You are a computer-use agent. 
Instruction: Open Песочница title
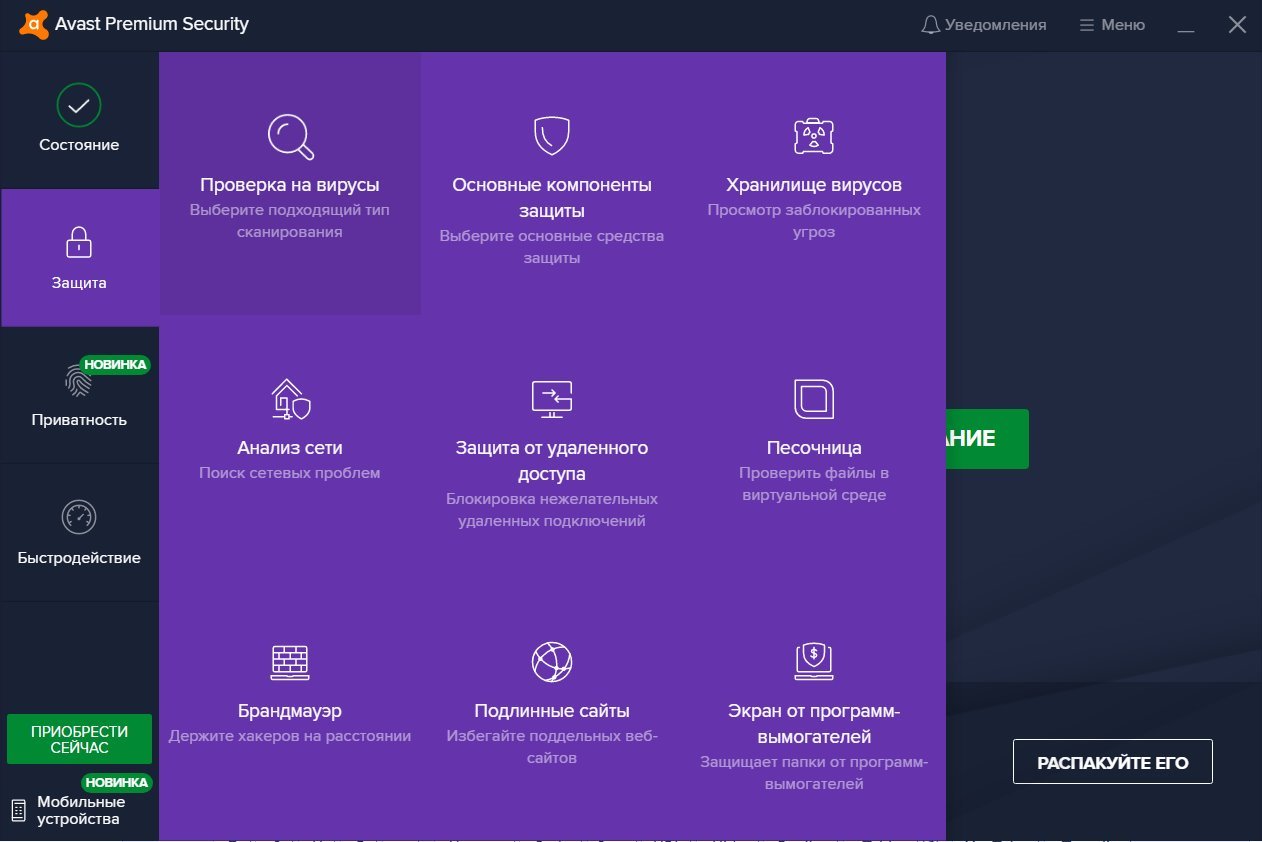pyautogui.click(x=814, y=448)
